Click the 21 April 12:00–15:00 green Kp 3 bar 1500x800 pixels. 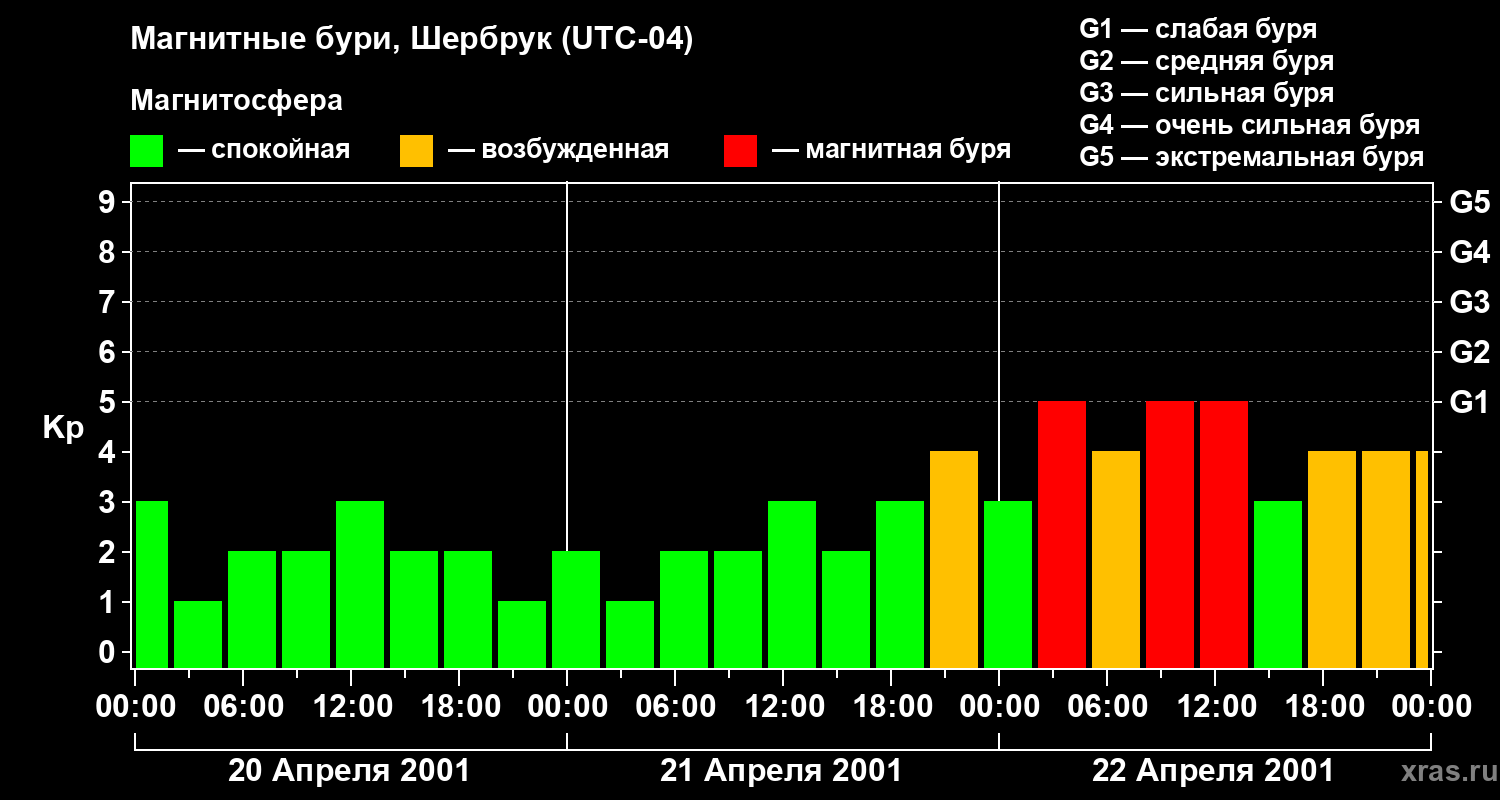tap(792, 584)
